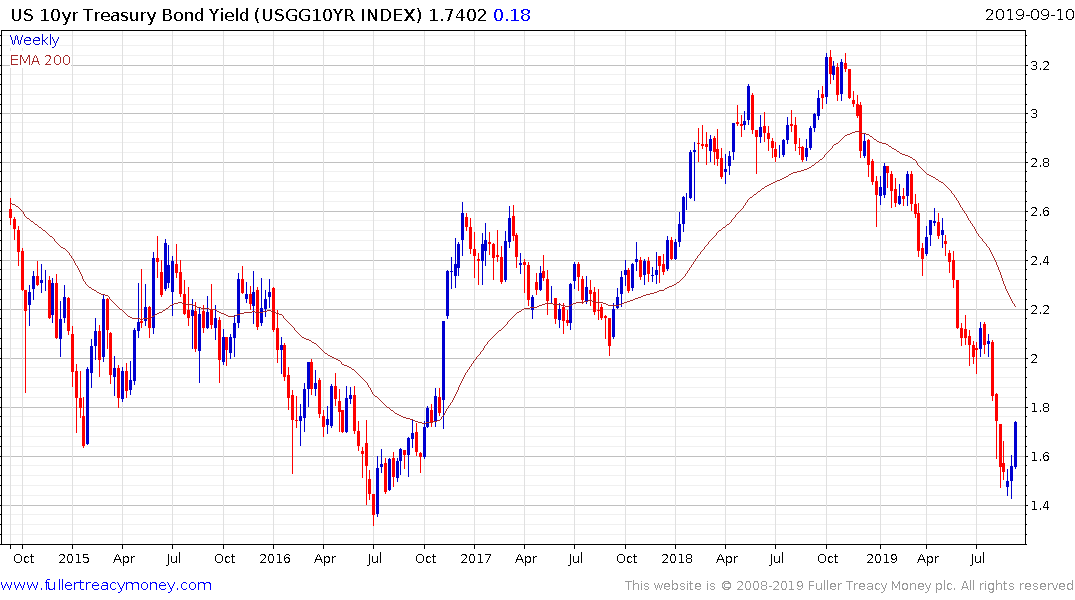The width and height of the screenshot is (1075, 600).
Task: Select the 2015 x-axis marker
Action: 74,558
